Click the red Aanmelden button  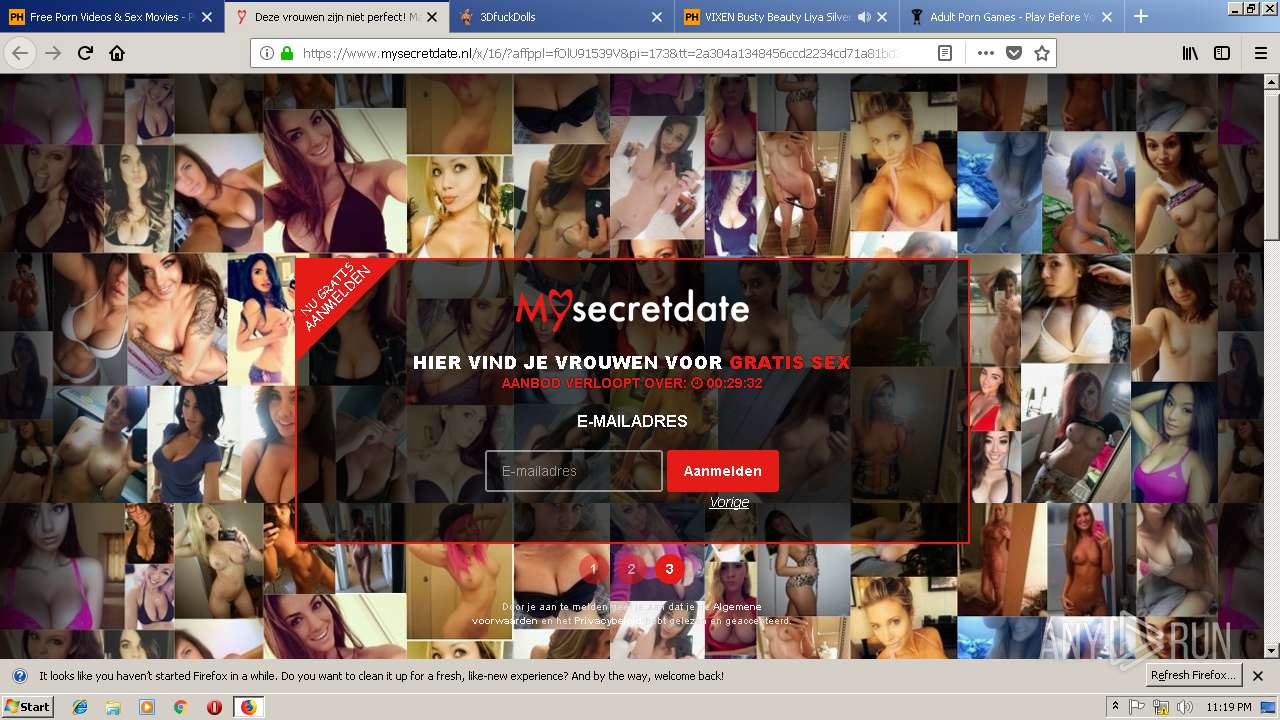723,471
